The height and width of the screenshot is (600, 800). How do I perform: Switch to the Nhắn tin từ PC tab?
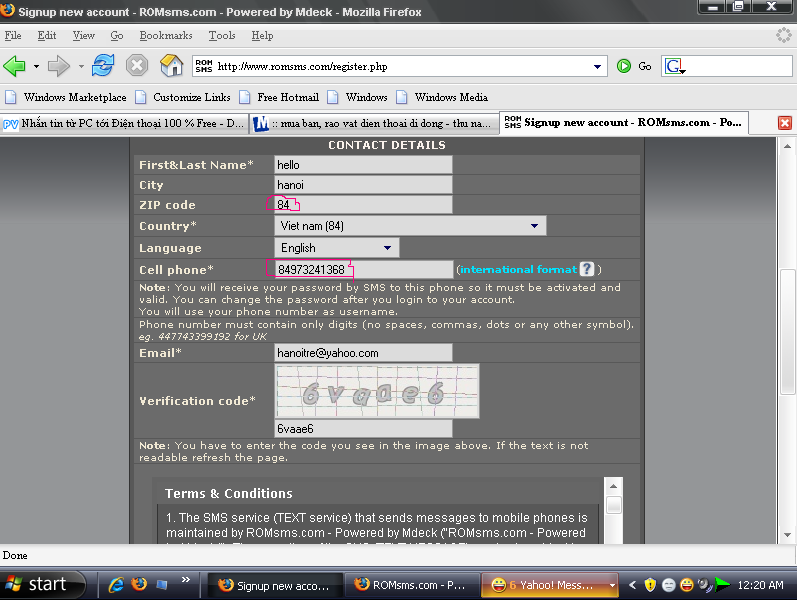point(124,123)
